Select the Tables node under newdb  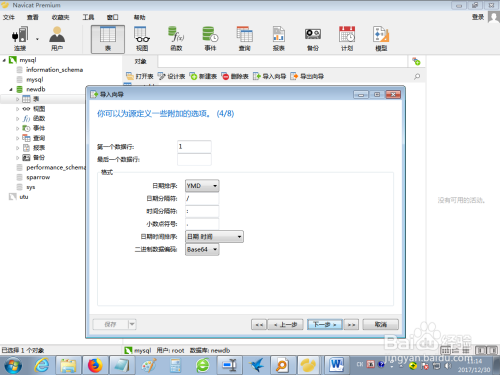click(x=36, y=99)
